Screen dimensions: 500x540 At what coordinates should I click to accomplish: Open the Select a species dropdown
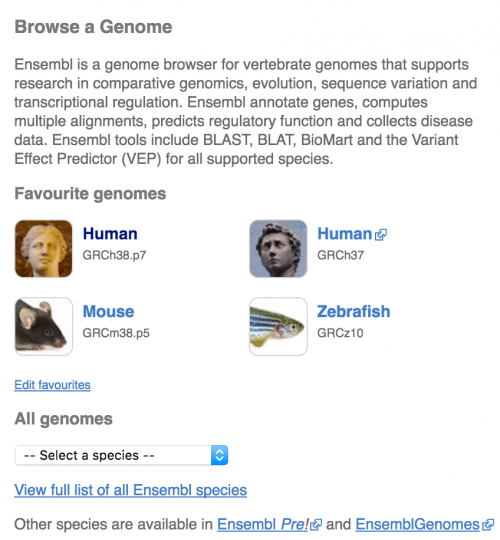(121, 455)
